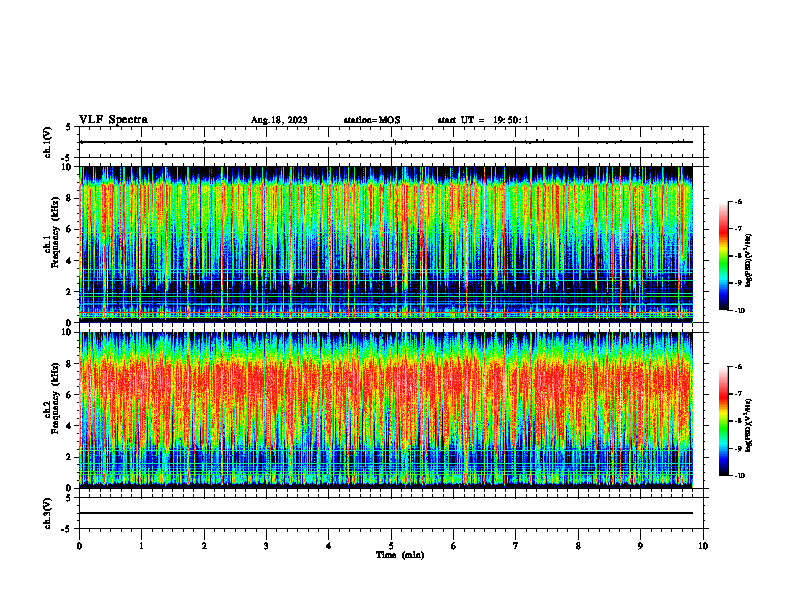Select the "start UT = 19:50: 1" text
Image resolution: width=792 pixels, height=612 pixels.
click(483, 120)
